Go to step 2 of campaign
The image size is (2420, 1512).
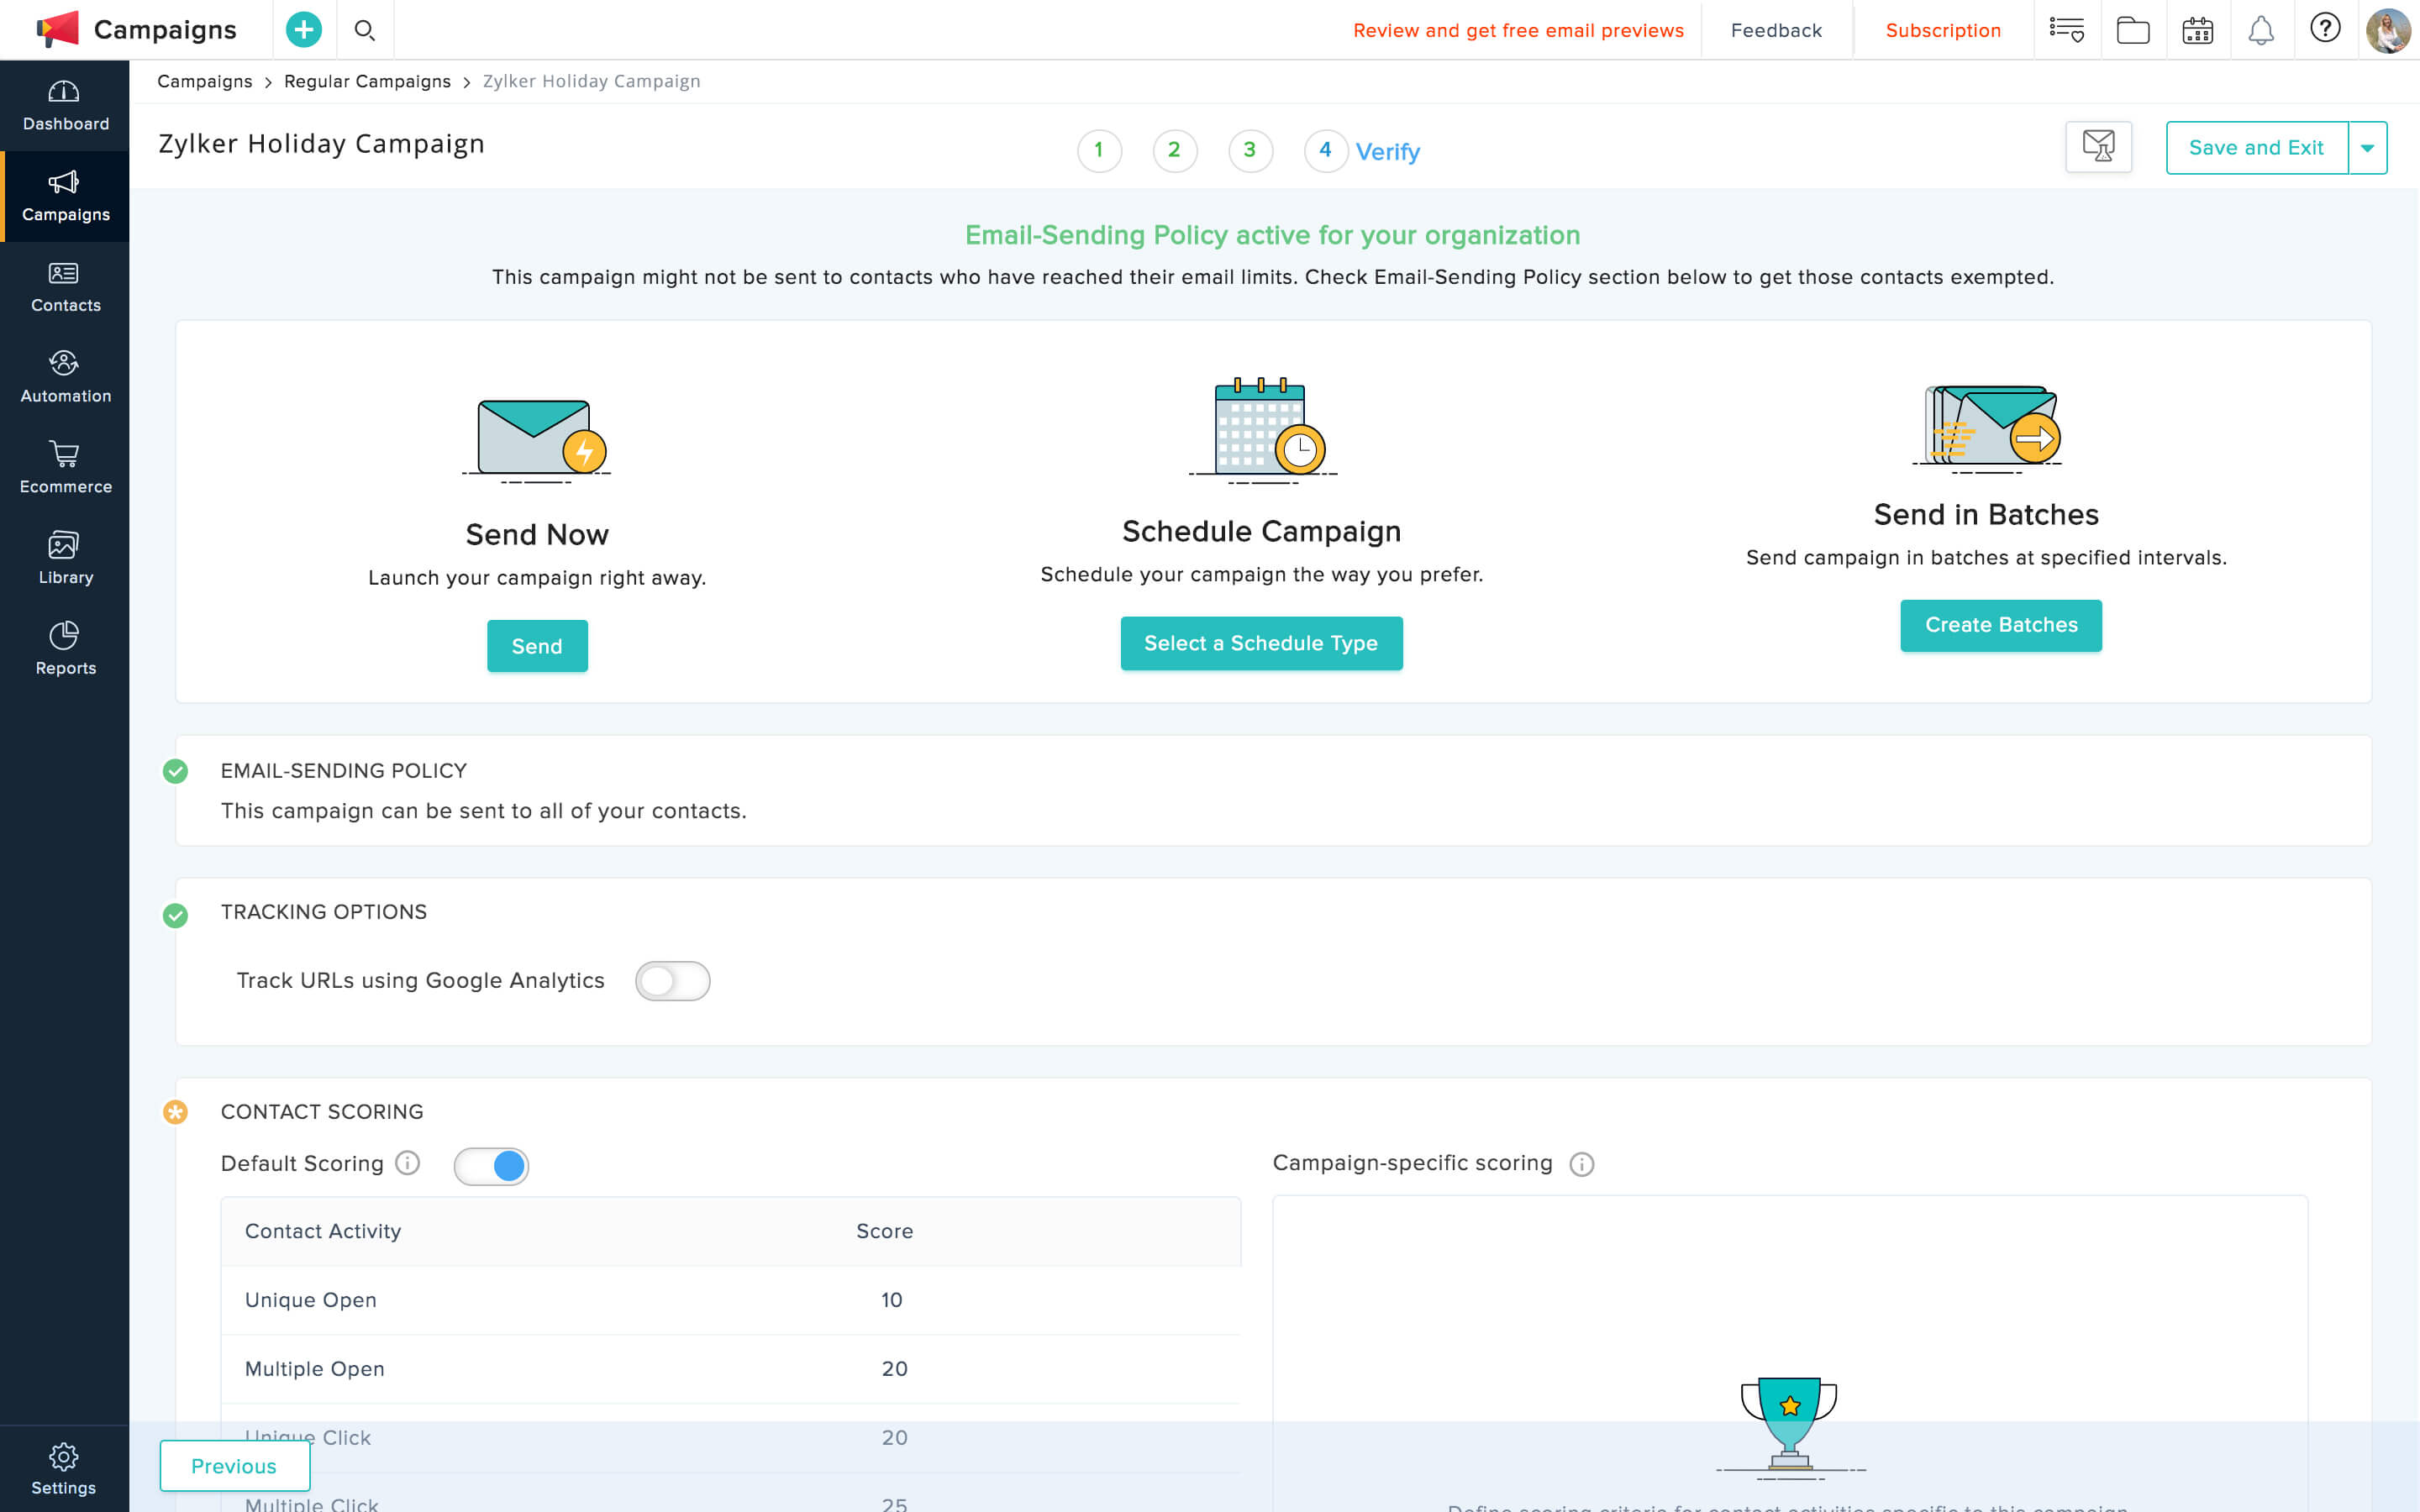1174,150
